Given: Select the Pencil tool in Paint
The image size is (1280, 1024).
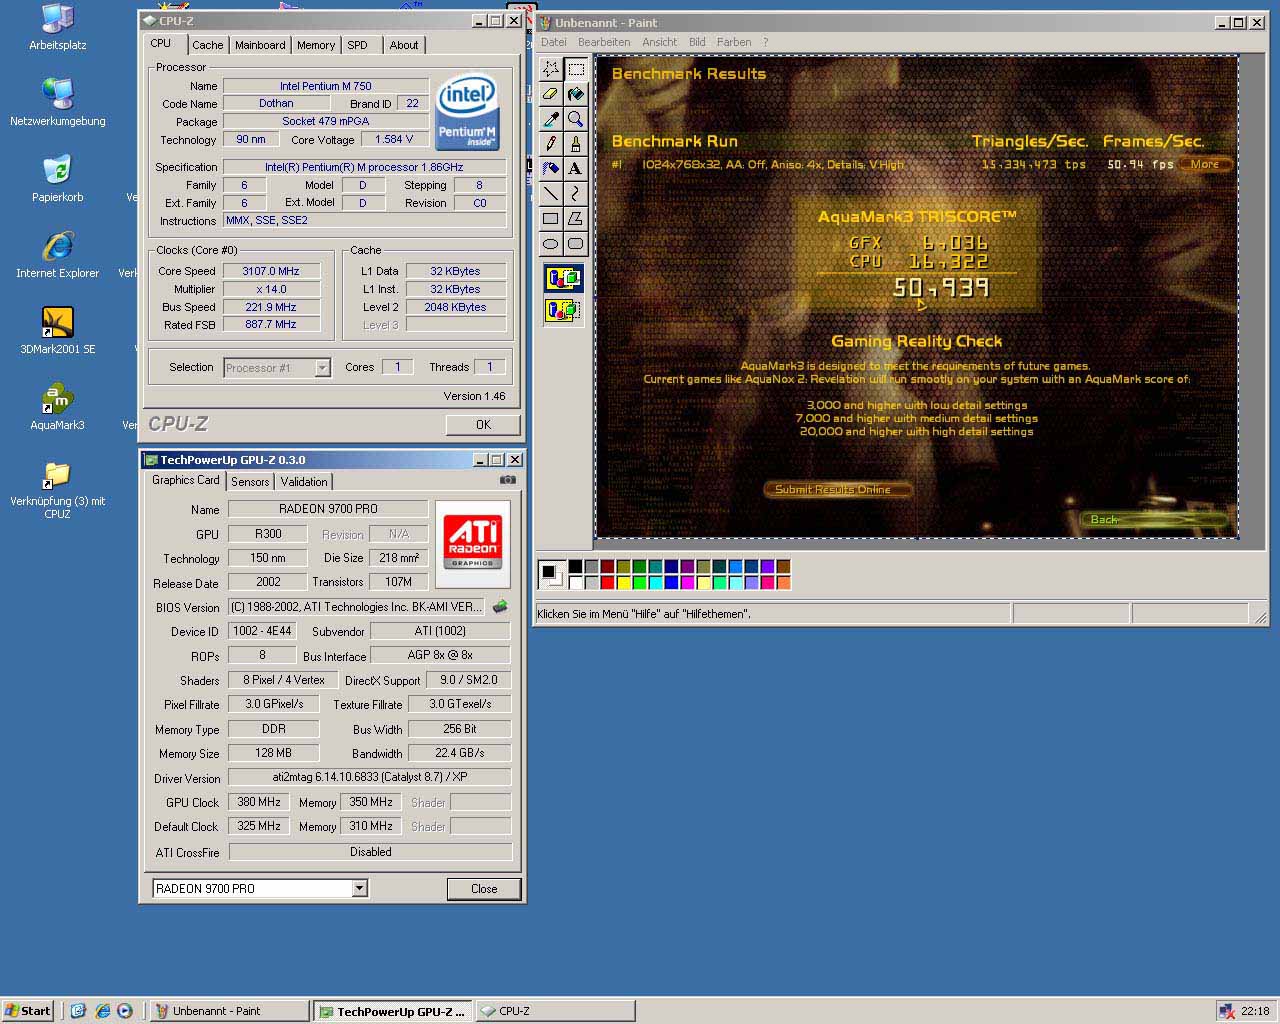Looking at the screenshot, I should pyautogui.click(x=551, y=144).
